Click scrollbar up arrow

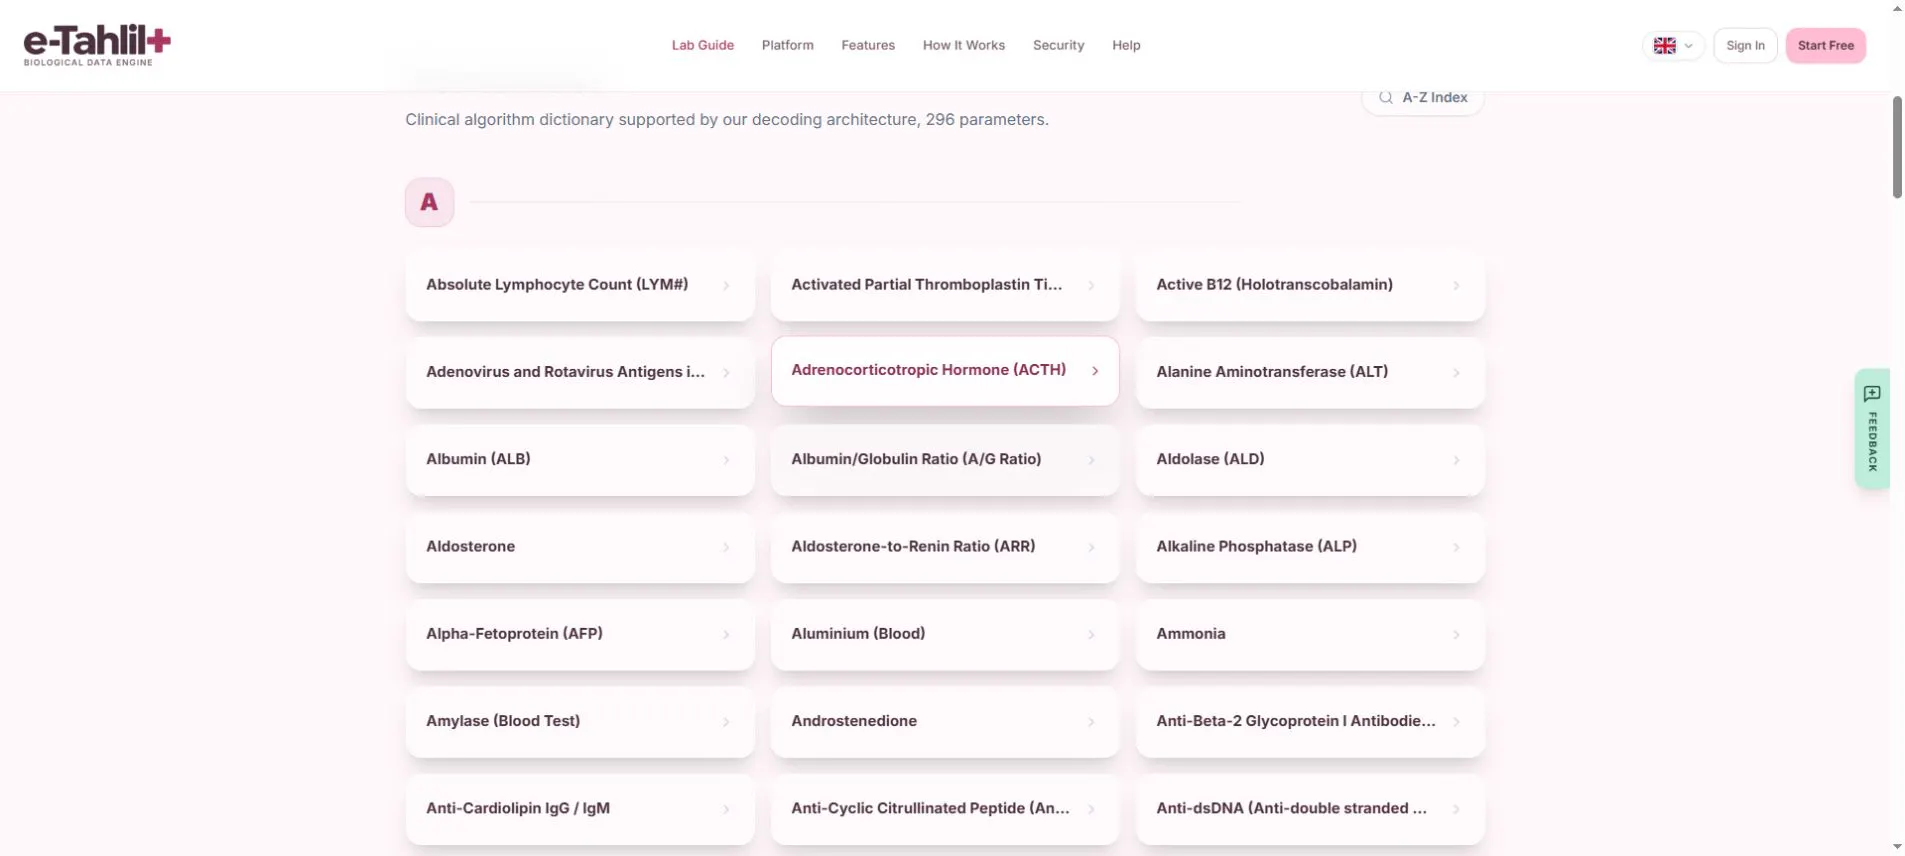click(1897, 8)
